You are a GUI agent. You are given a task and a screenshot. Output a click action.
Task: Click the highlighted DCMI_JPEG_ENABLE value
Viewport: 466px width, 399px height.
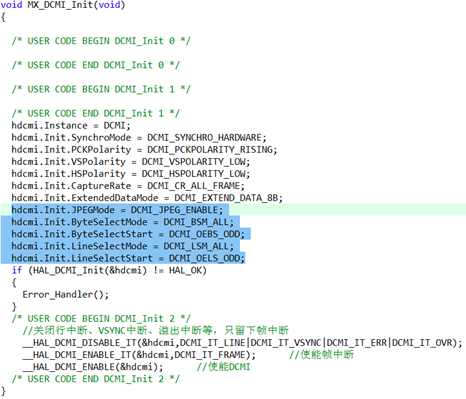(175, 210)
